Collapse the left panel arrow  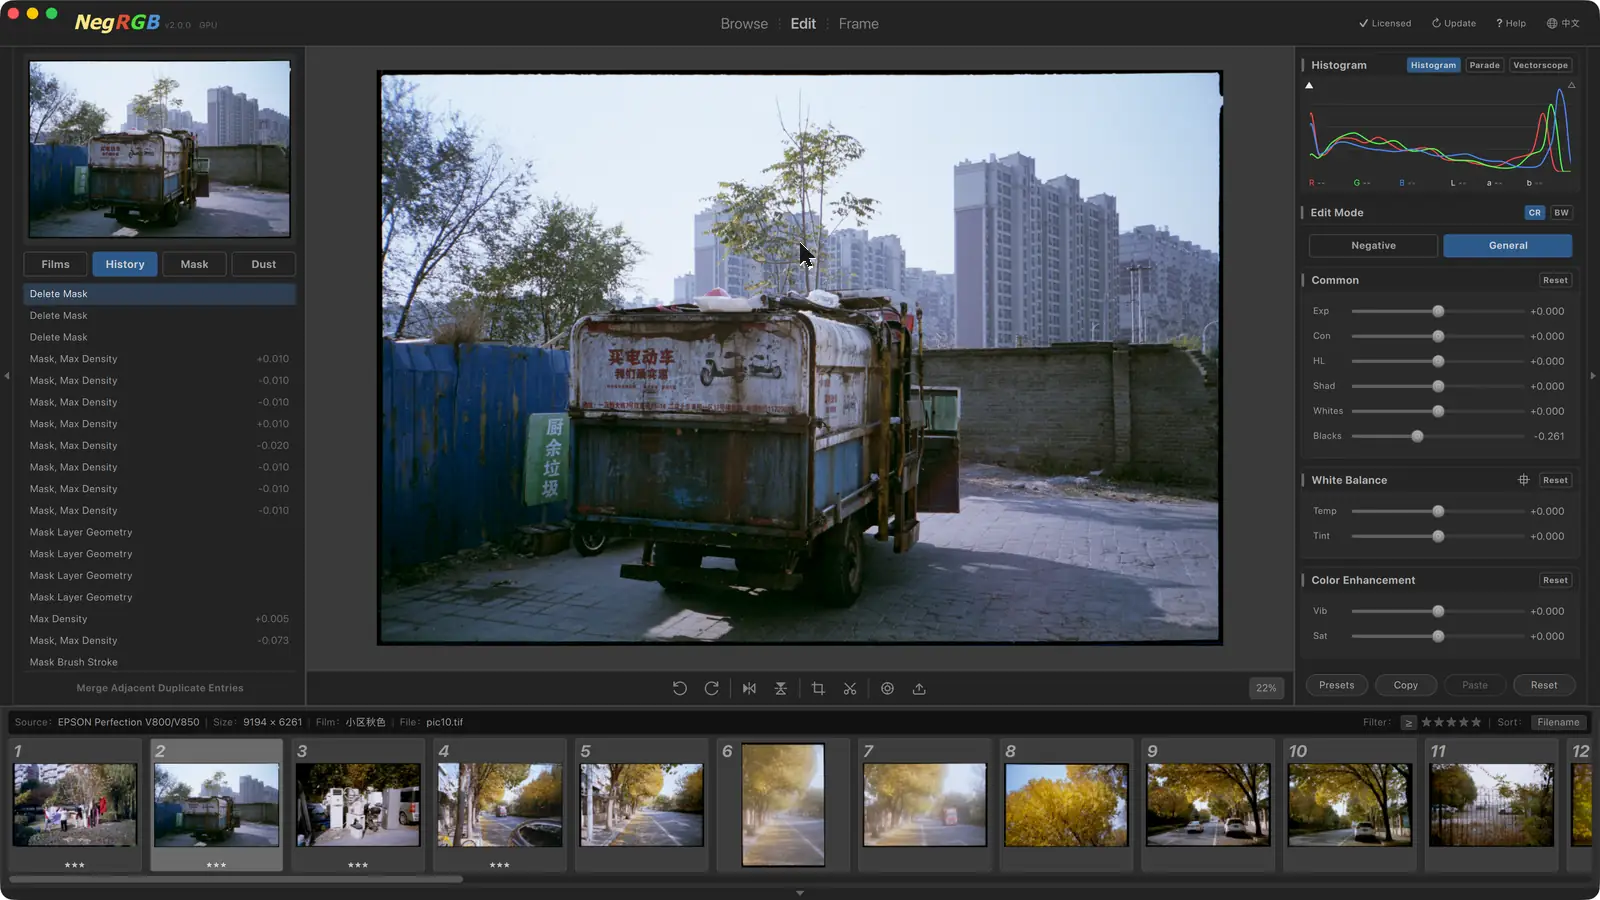tap(7, 376)
